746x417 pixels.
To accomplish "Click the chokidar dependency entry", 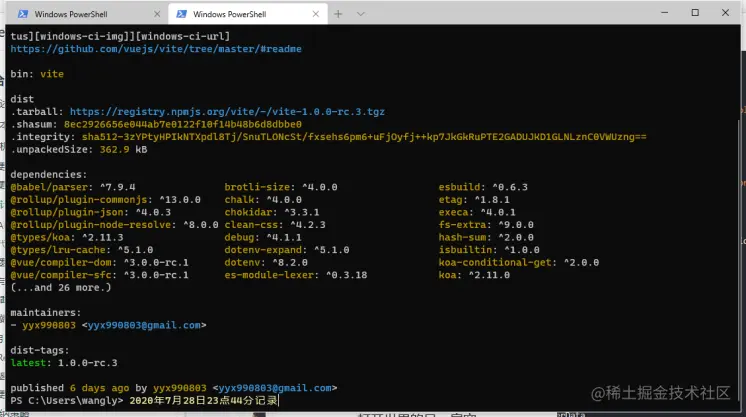I will tap(272, 212).
